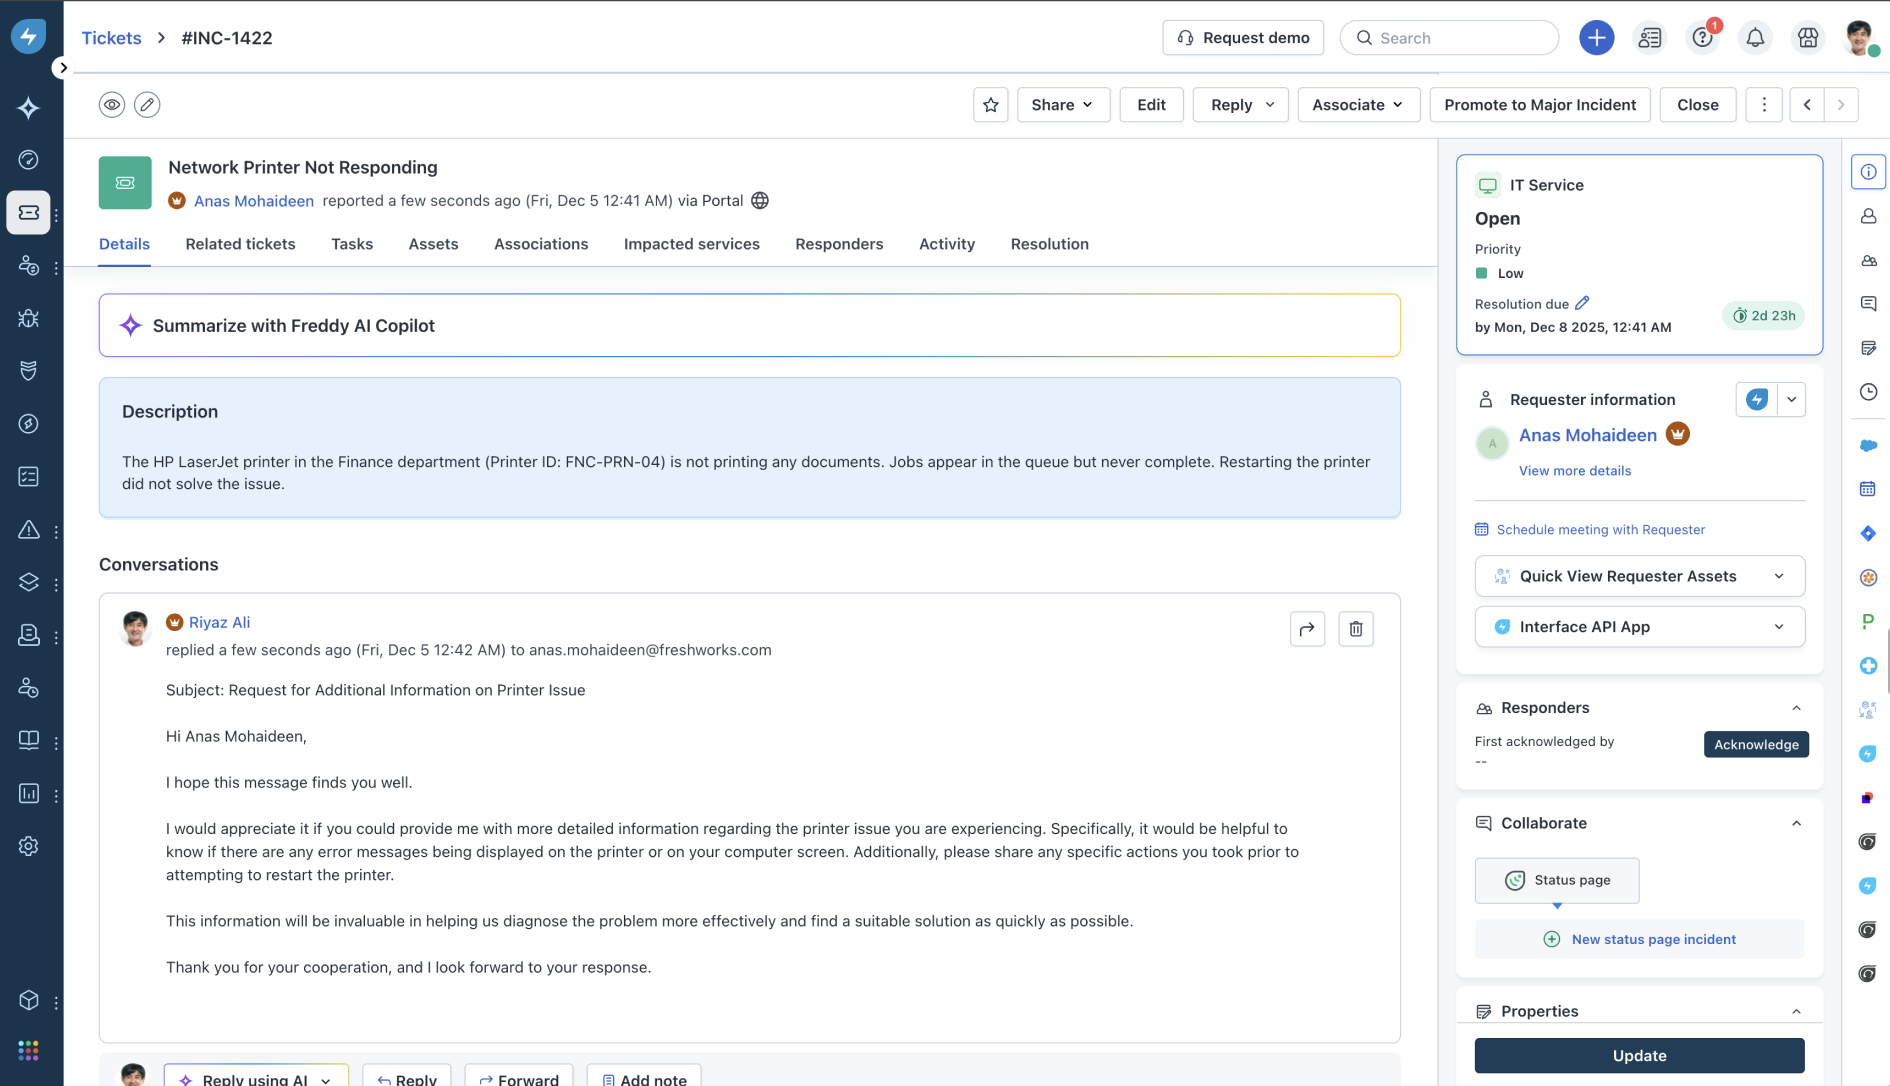Open the app switcher grid icon
Screen dimensions: 1890x1086
click(28, 1050)
